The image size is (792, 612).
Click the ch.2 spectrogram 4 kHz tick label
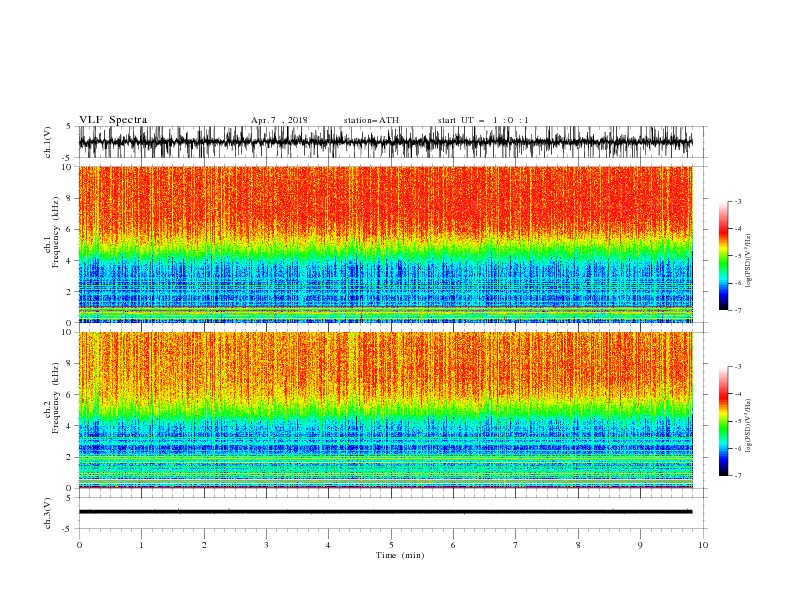[69, 426]
